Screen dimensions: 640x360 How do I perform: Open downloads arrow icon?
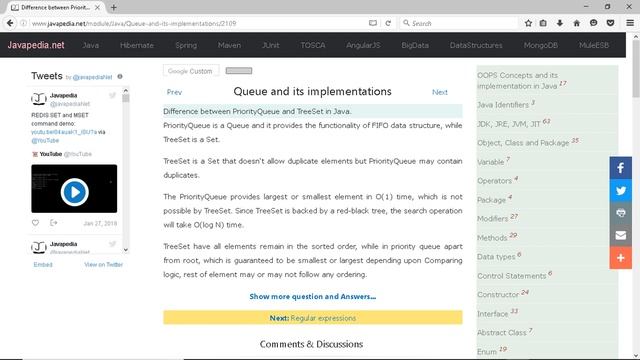pos(560,23)
